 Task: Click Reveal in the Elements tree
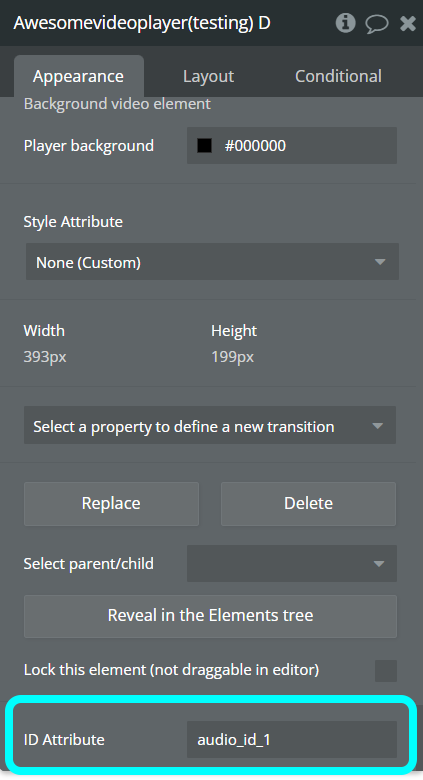(x=211, y=616)
